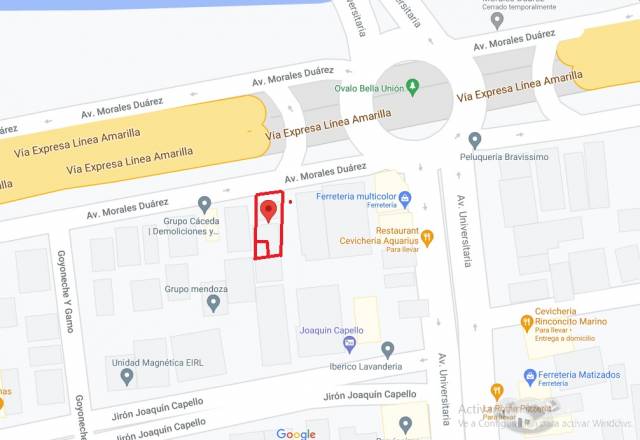Viewport: 640px width, 440px height.
Task: Select the Joaquín Capello business icon
Action: 349,345
